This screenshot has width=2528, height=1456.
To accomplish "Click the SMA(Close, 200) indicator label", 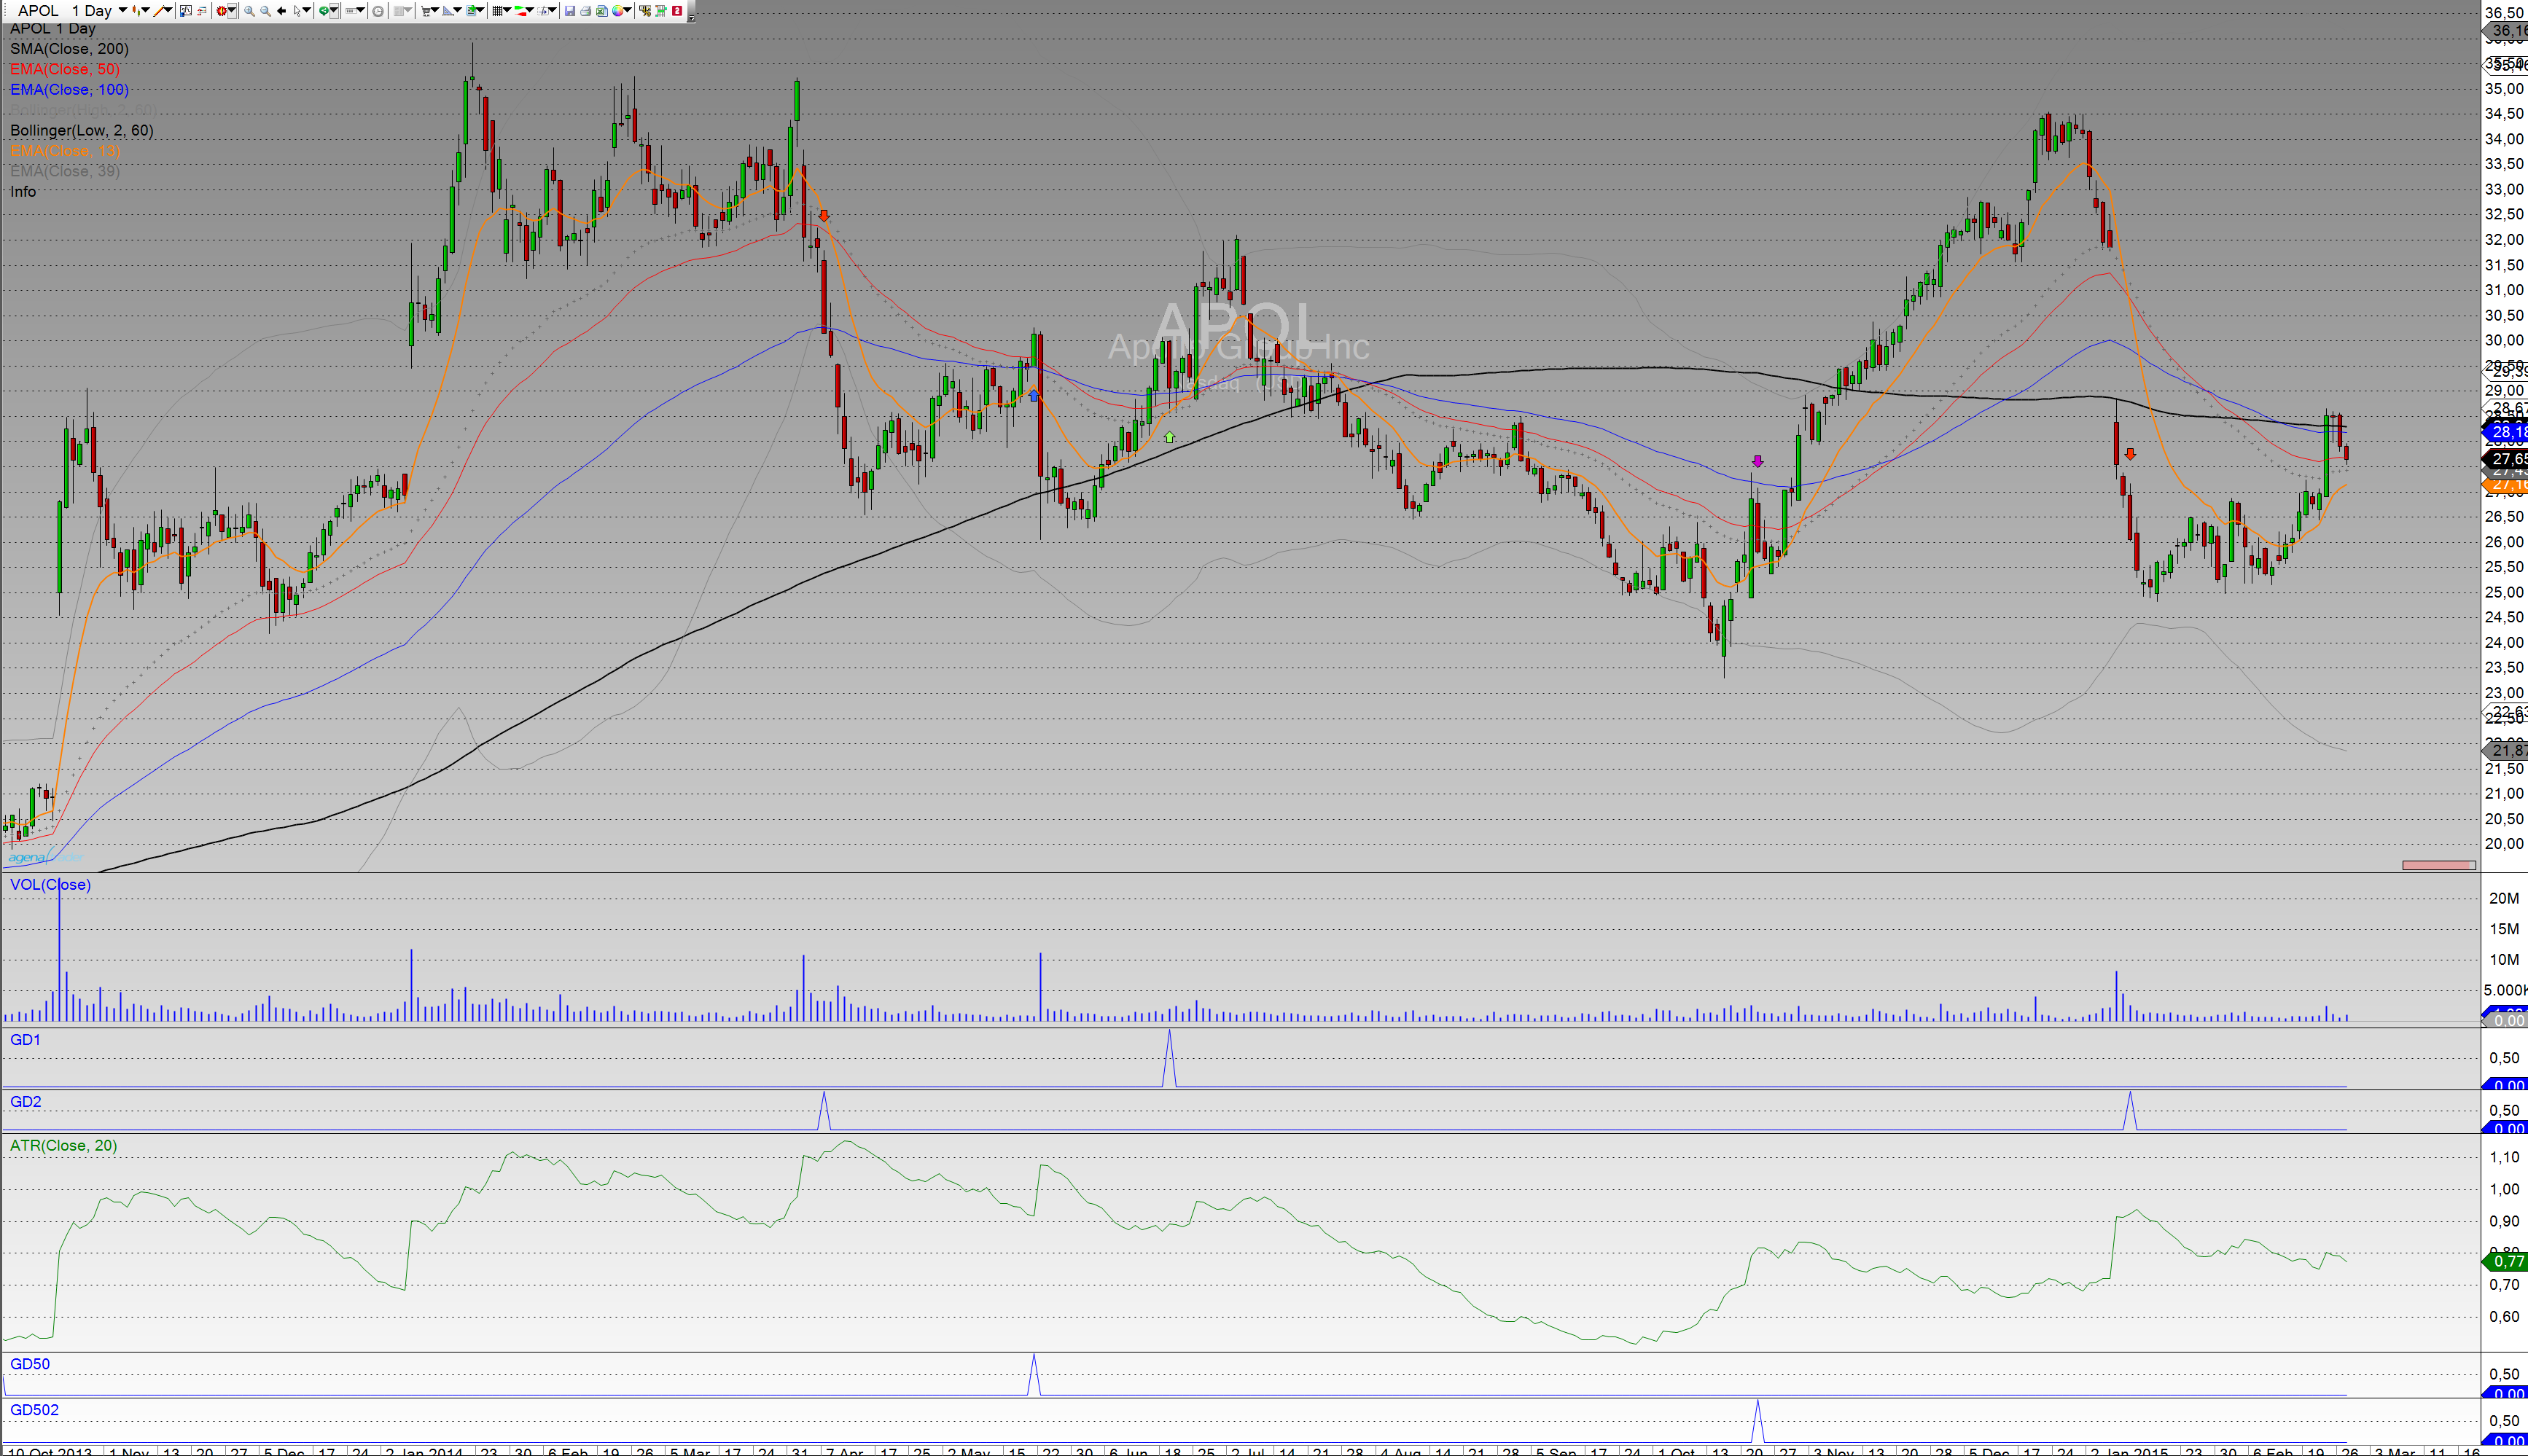I will click(69, 49).
